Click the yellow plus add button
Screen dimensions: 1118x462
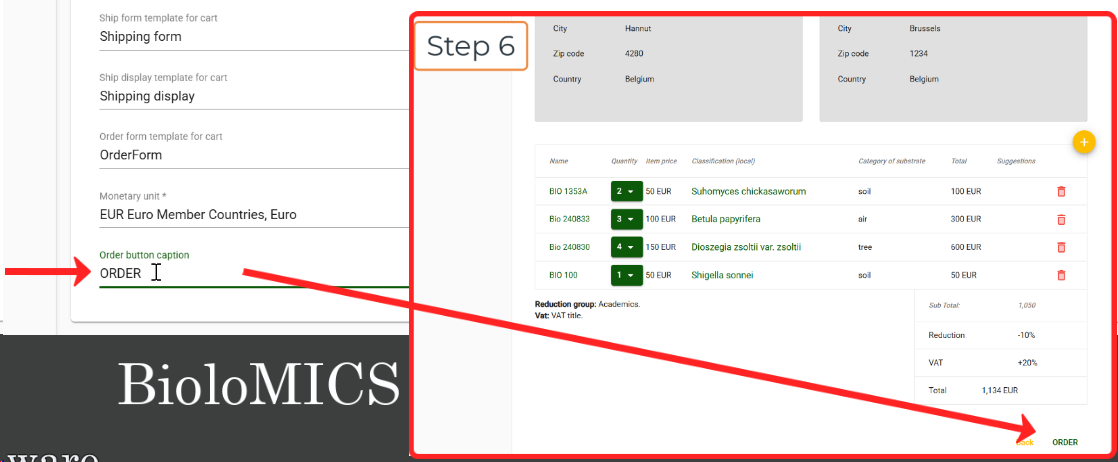1083,142
